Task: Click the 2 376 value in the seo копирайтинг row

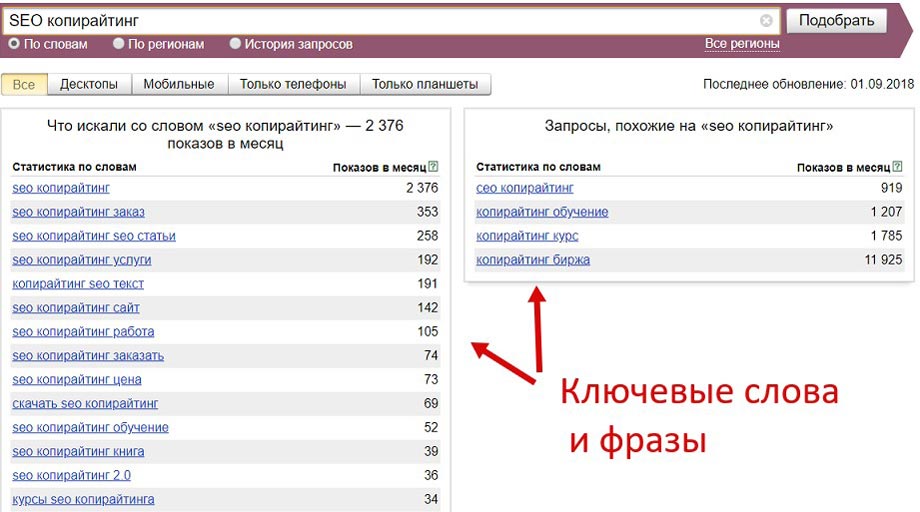Action: (422, 188)
